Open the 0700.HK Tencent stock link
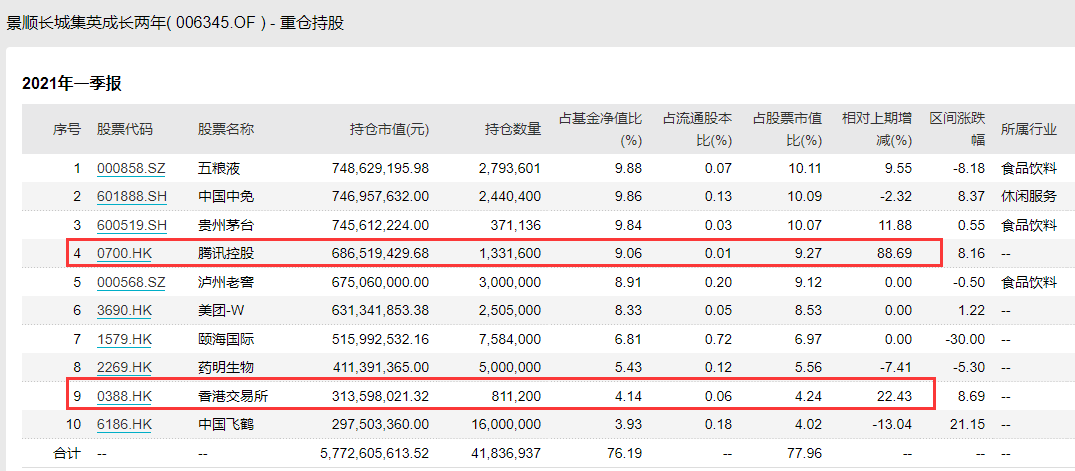Image resolution: width=1075 pixels, height=471 pixels. [124, 254]
